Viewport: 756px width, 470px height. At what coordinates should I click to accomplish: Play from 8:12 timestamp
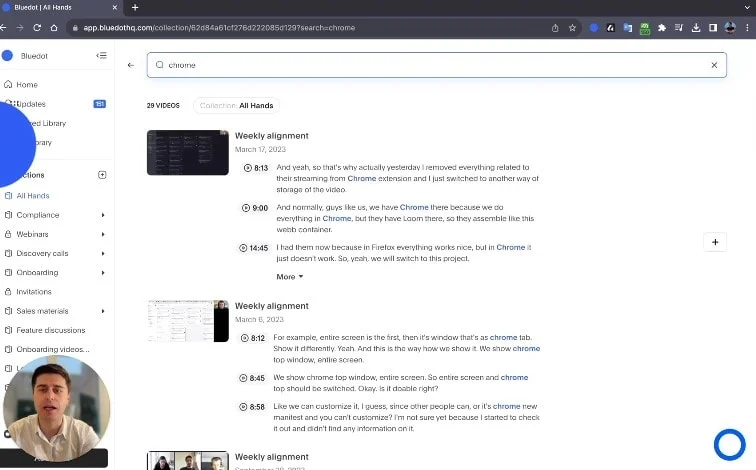pos(253,338)
